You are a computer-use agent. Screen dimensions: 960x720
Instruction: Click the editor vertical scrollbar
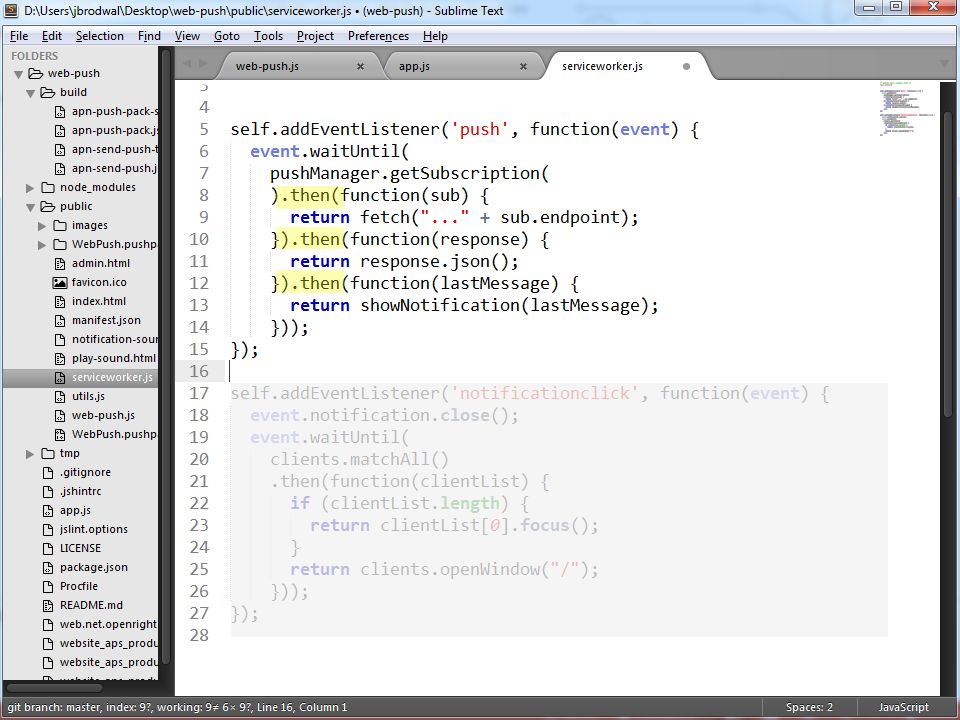tap(948, 263)
